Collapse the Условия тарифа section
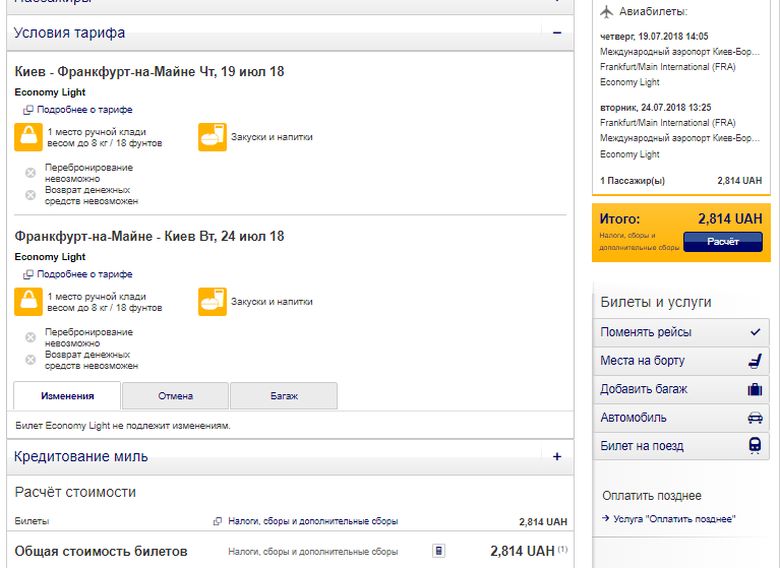The image size is (780, 568). pyautogui.click(x=557, y=33)
